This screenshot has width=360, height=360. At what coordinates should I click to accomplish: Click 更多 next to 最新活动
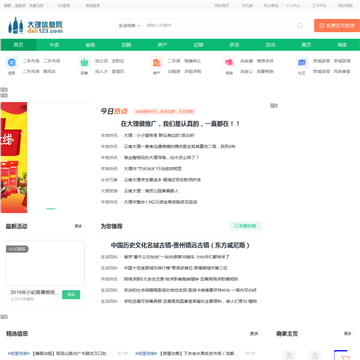[79, 226]
